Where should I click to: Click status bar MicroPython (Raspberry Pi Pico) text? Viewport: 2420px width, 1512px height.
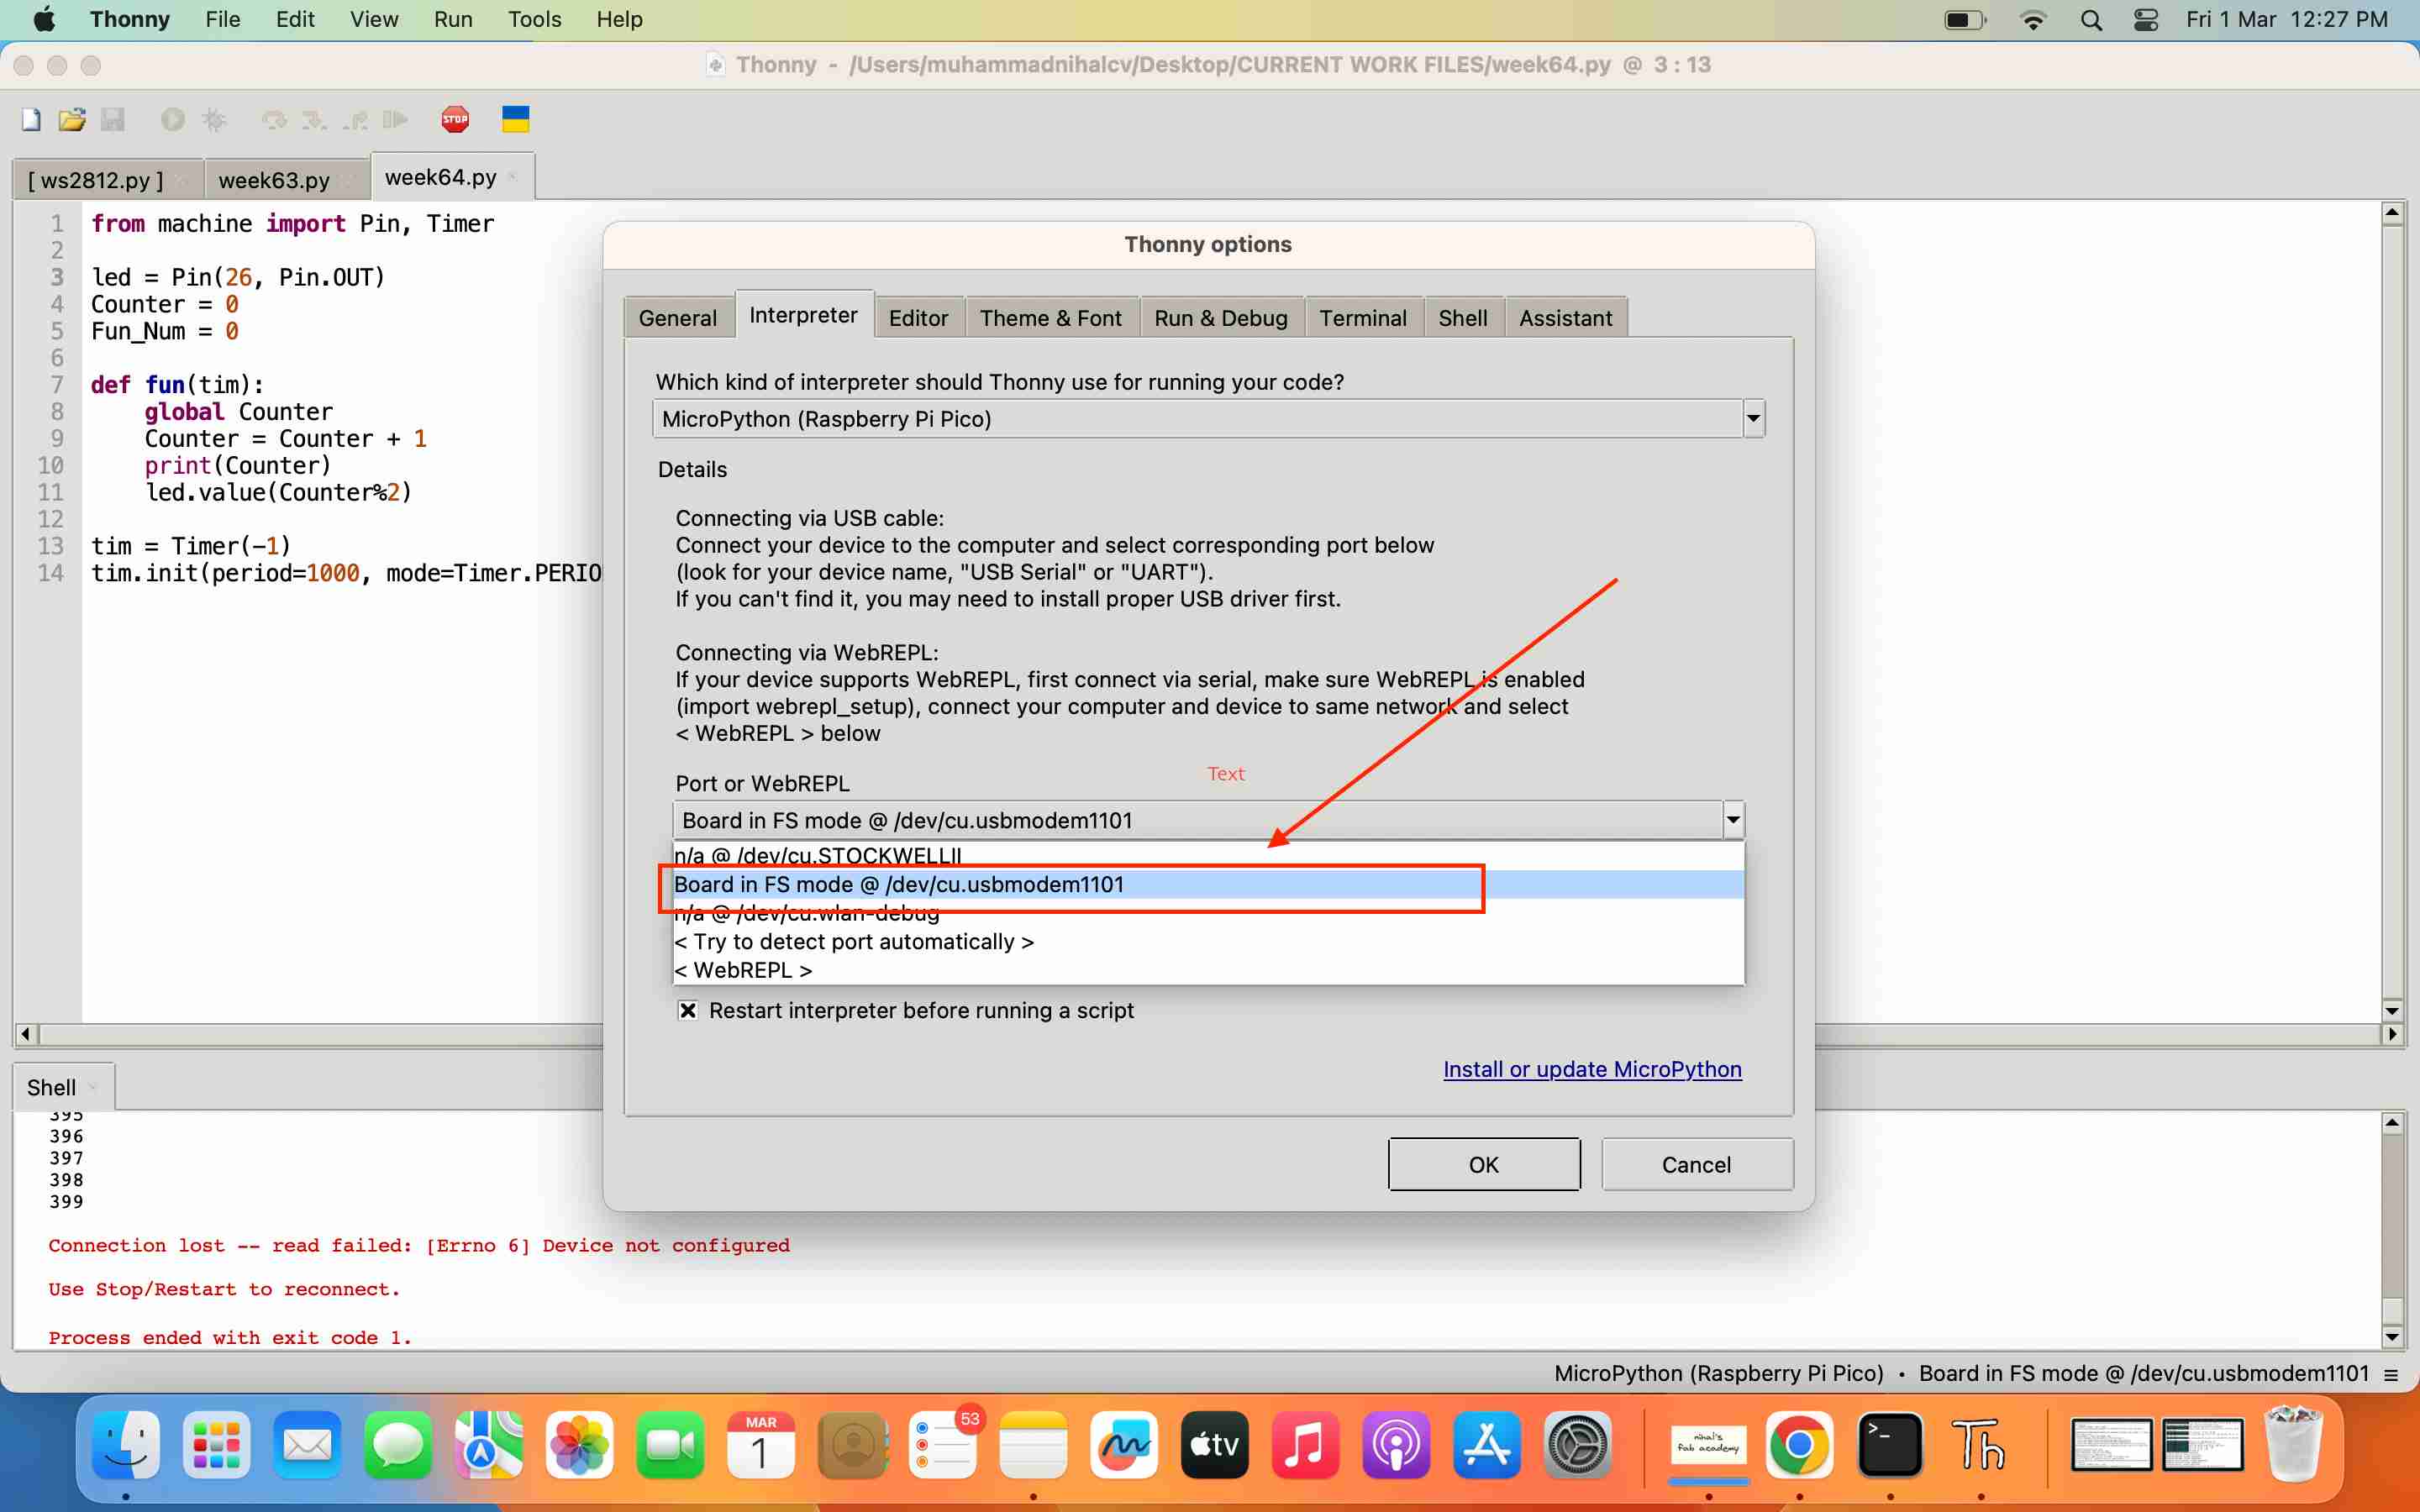coord(1719,1374)
